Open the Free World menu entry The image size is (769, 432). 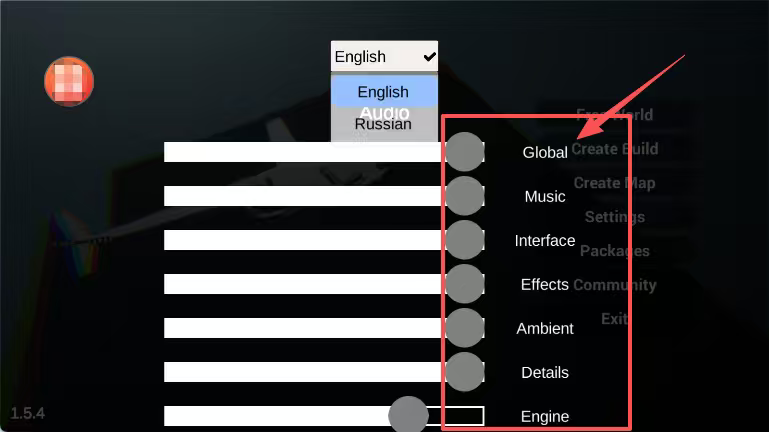[x=614, y=114]
